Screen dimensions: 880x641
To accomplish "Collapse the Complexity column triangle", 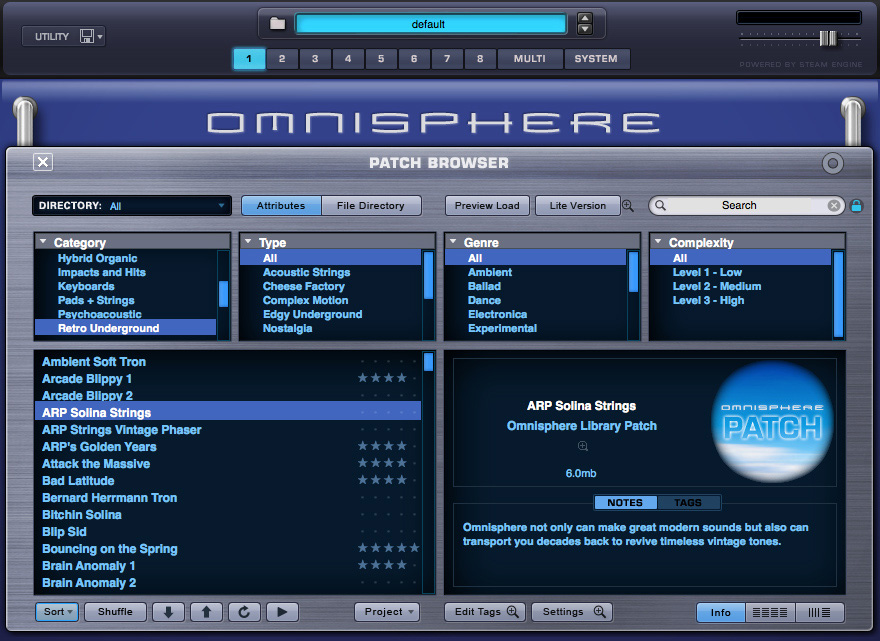I will point(658,241).
